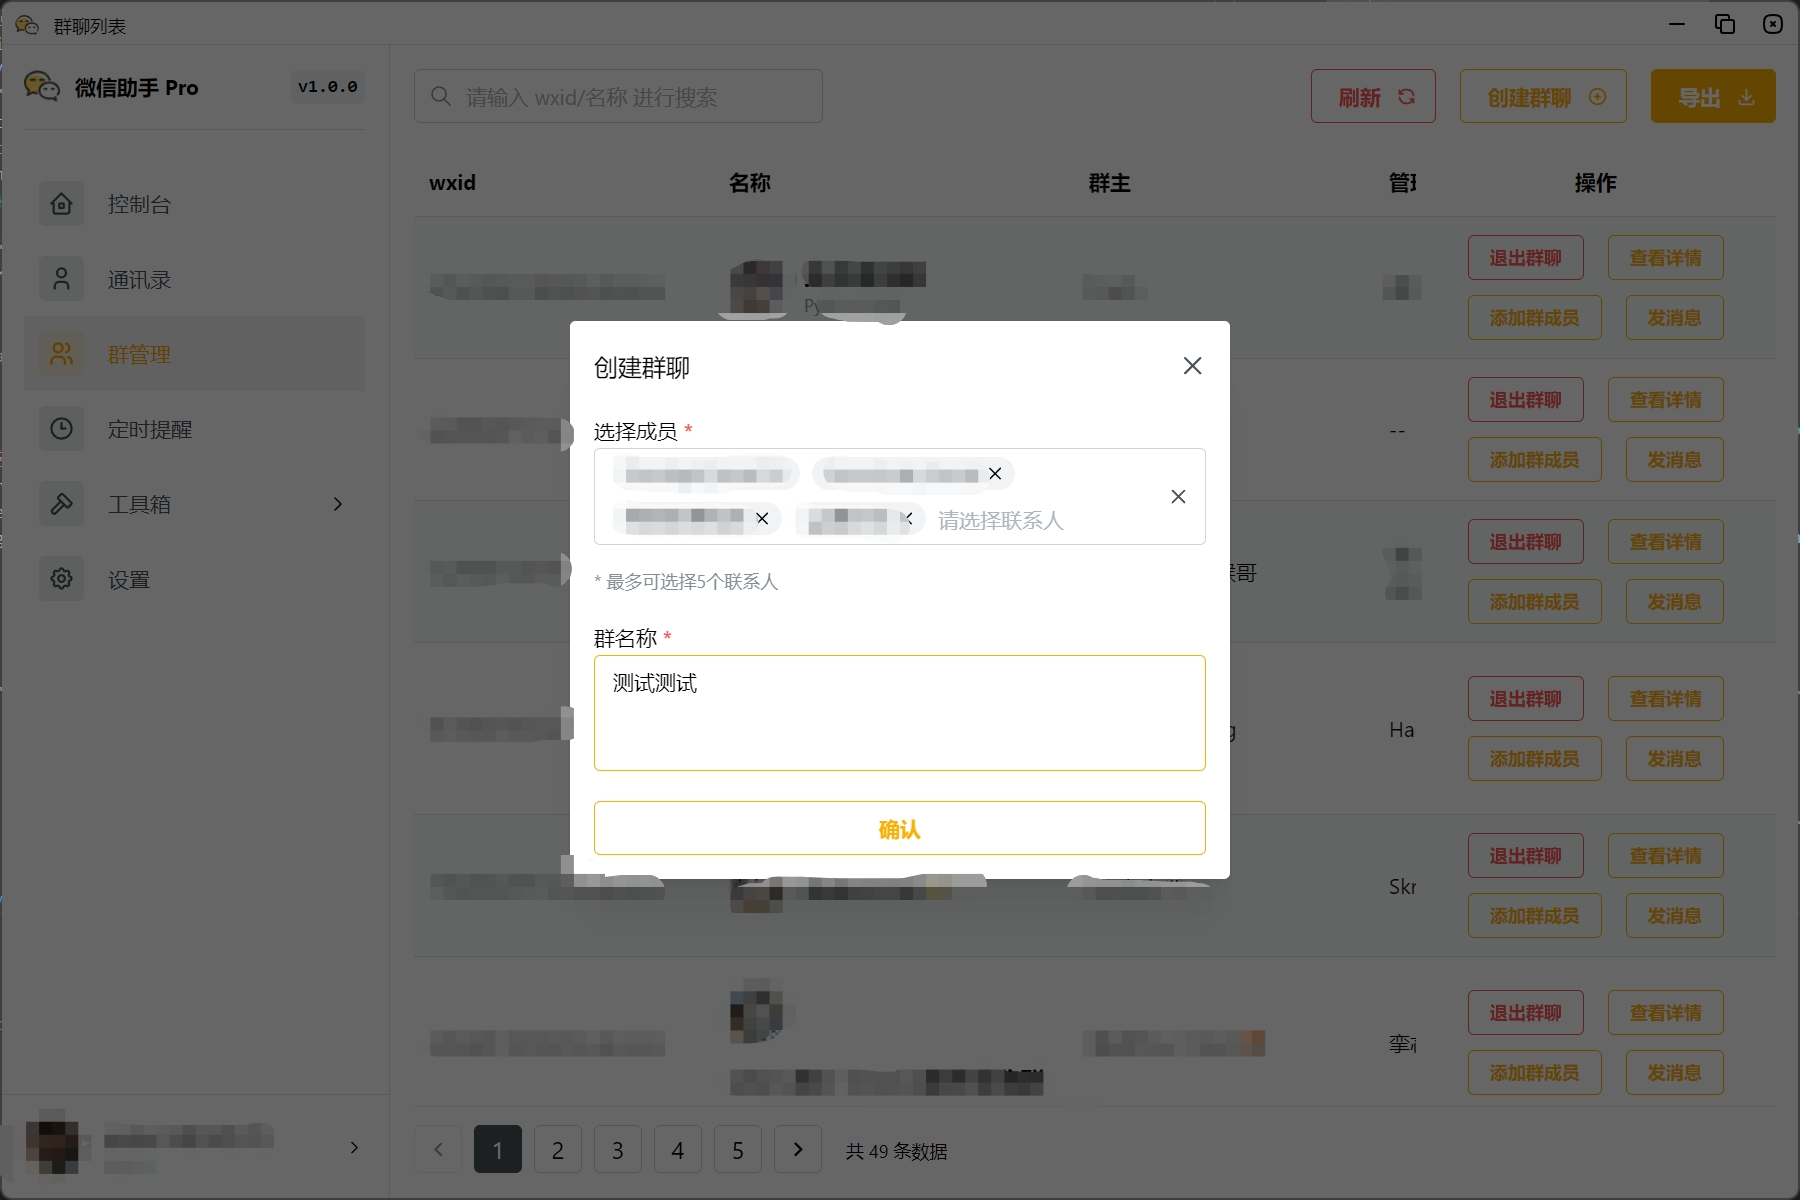Select 群管理 in the sidebar
This screenshot has height=1200, width=1800.
pos(139,354)
